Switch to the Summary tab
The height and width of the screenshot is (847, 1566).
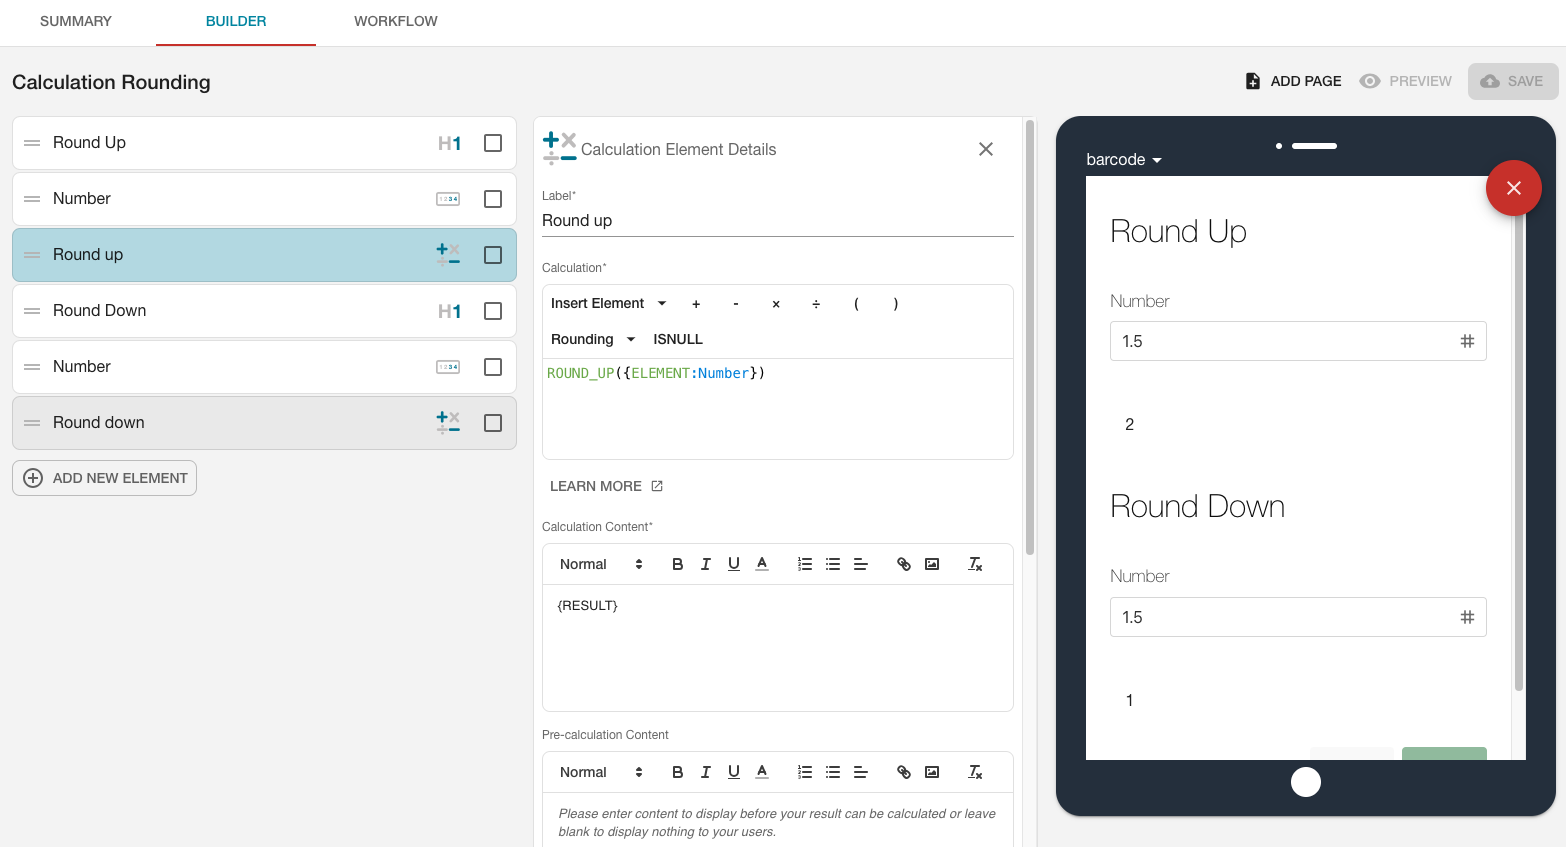(x=76, y=21)
